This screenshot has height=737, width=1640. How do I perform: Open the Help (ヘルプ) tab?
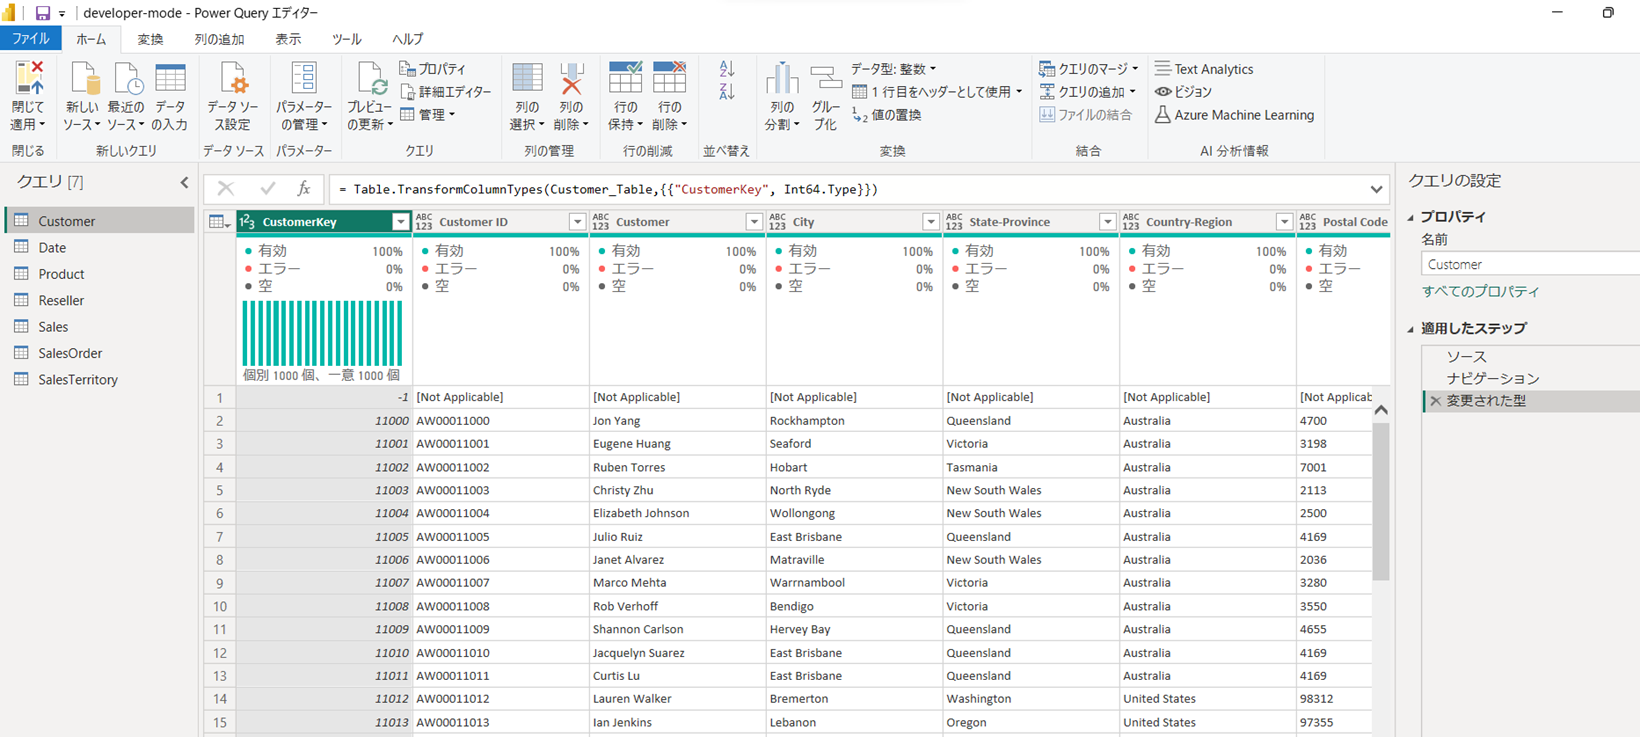[407, 39]
